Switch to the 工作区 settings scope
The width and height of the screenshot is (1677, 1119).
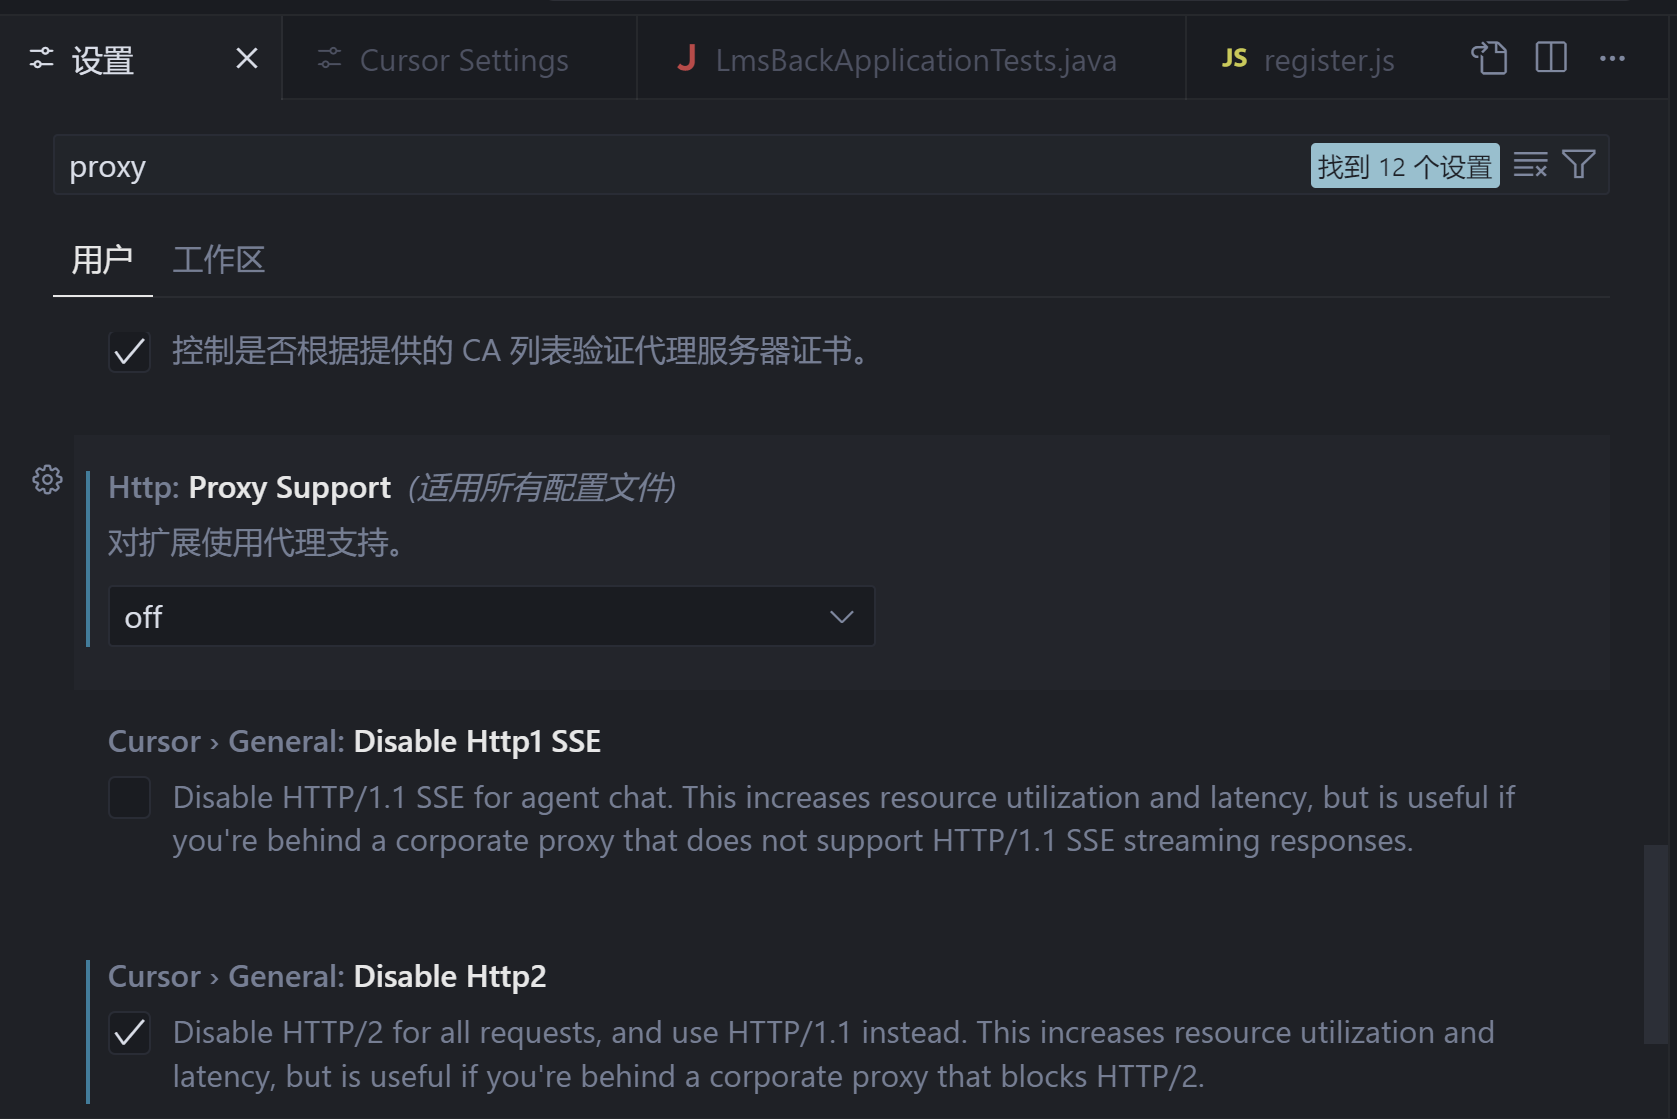click(218, 259)
